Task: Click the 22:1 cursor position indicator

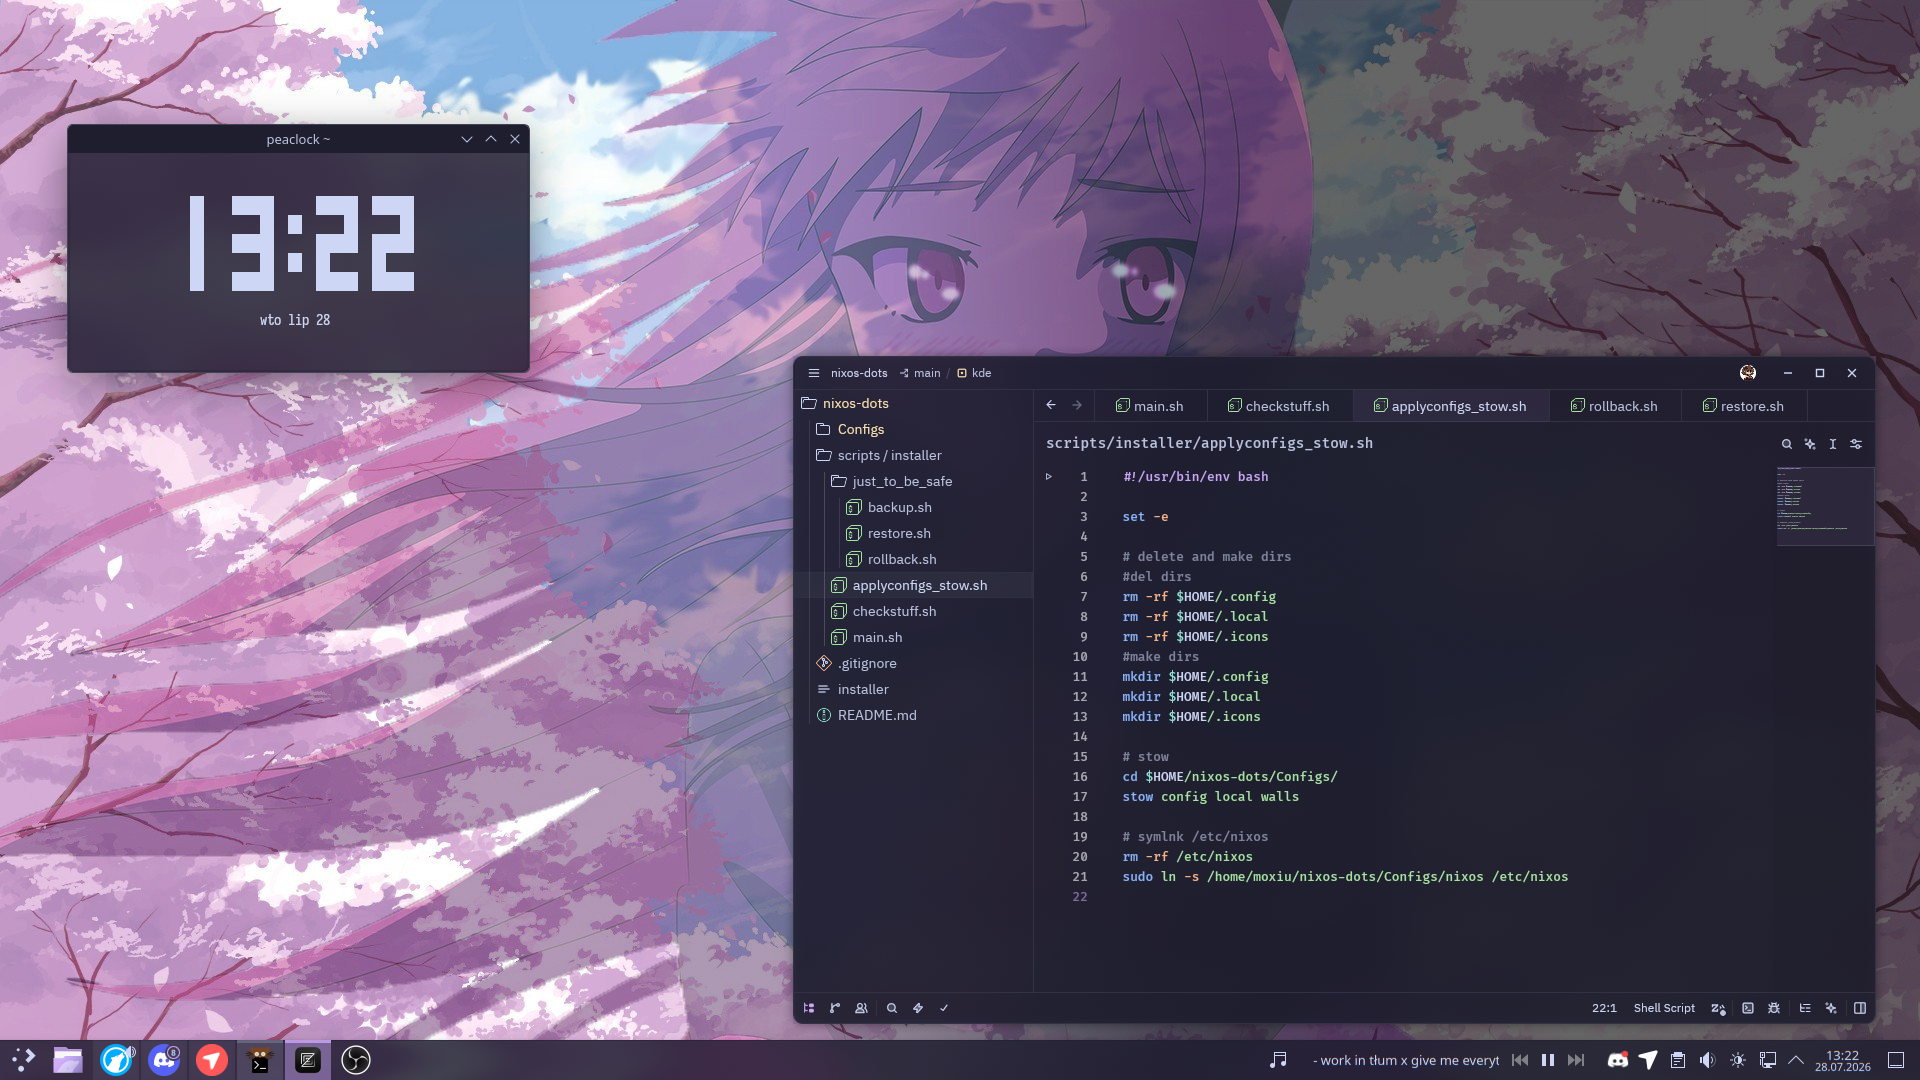Action: pos(1604,1008)
